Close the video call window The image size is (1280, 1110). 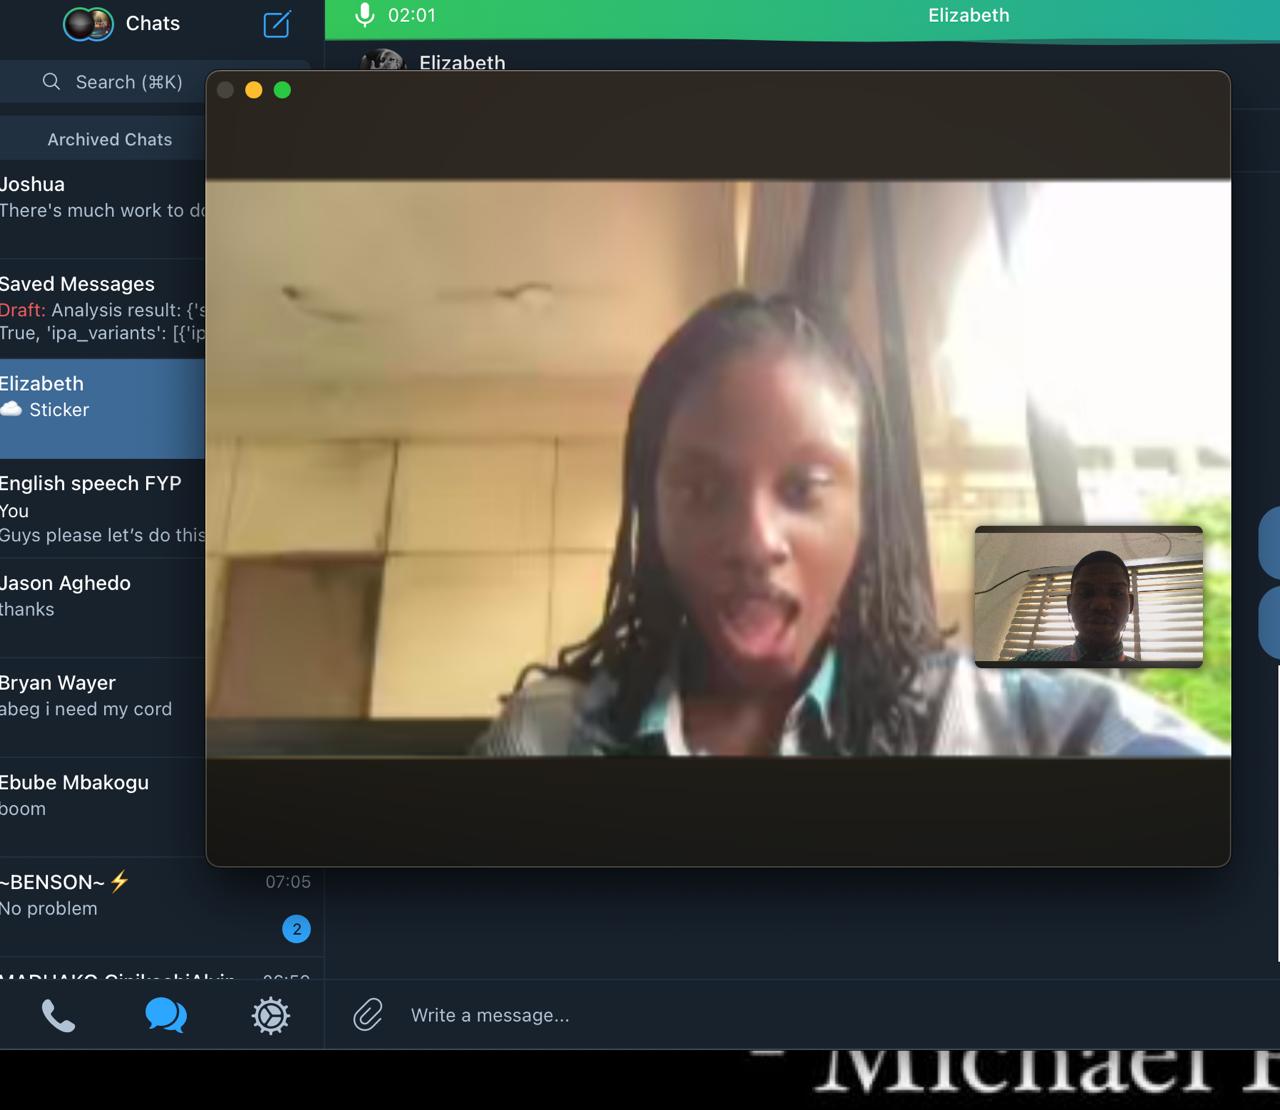(x=226, y=90)
